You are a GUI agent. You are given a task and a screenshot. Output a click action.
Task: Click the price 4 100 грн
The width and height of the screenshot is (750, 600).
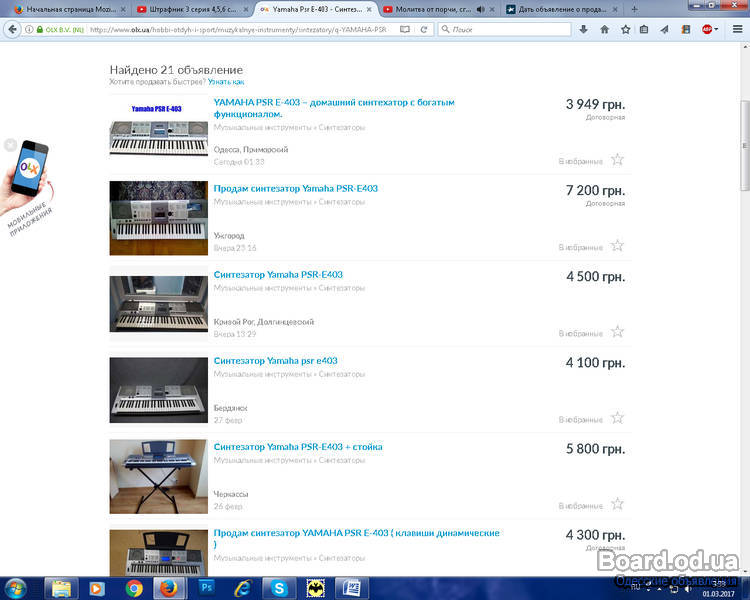click(596, 363)
